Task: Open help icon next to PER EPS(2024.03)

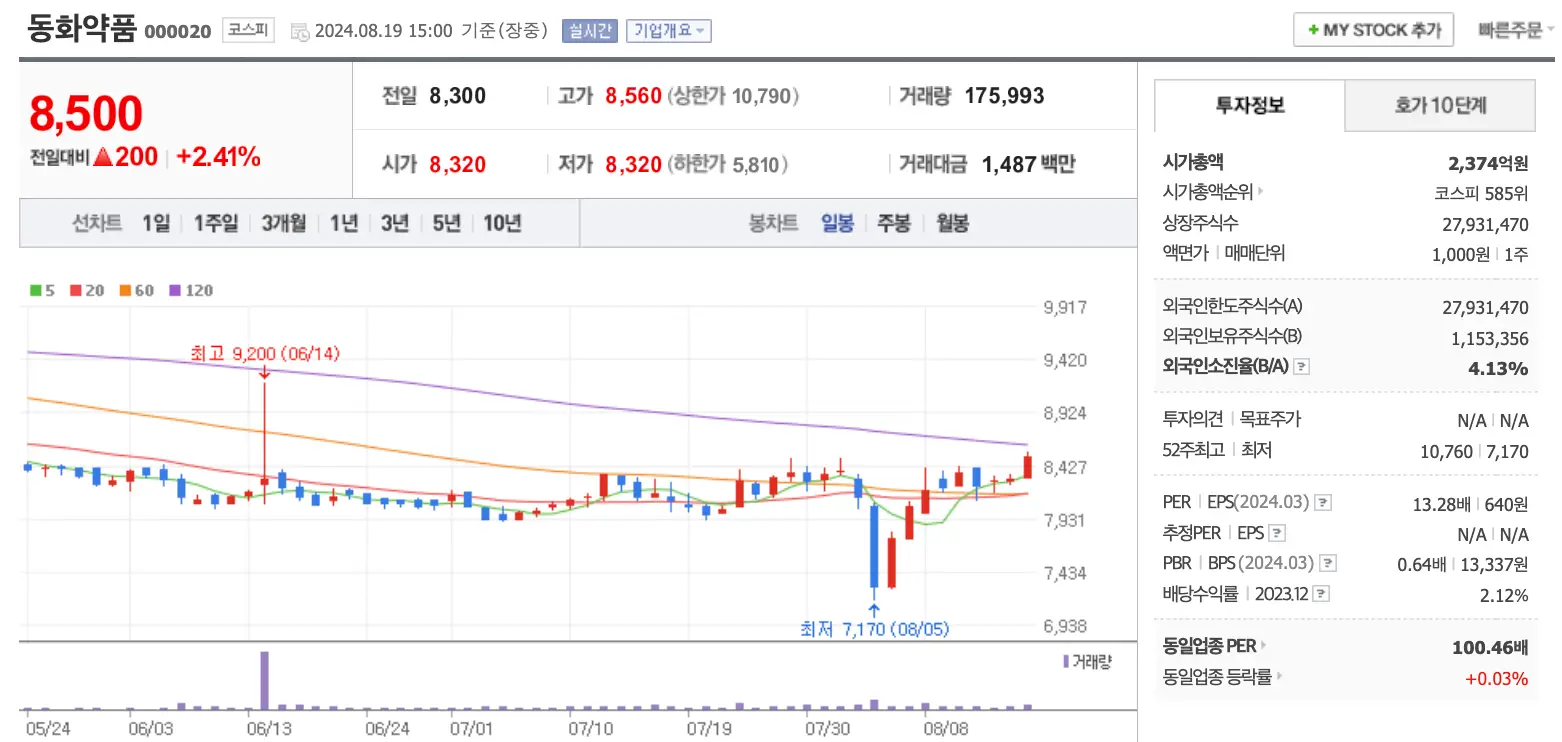Action: 1323,503
